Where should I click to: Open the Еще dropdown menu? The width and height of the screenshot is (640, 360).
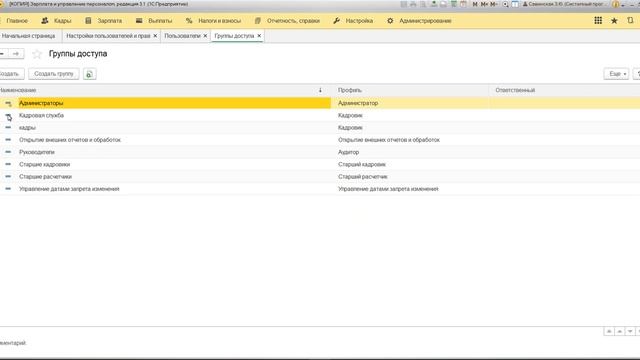point(616,74)
